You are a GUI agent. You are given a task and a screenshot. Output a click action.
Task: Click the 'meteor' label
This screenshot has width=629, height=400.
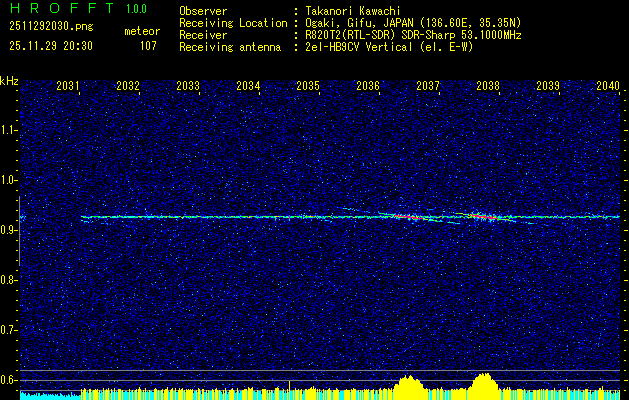pyautogui.click(x=142, y=31)
